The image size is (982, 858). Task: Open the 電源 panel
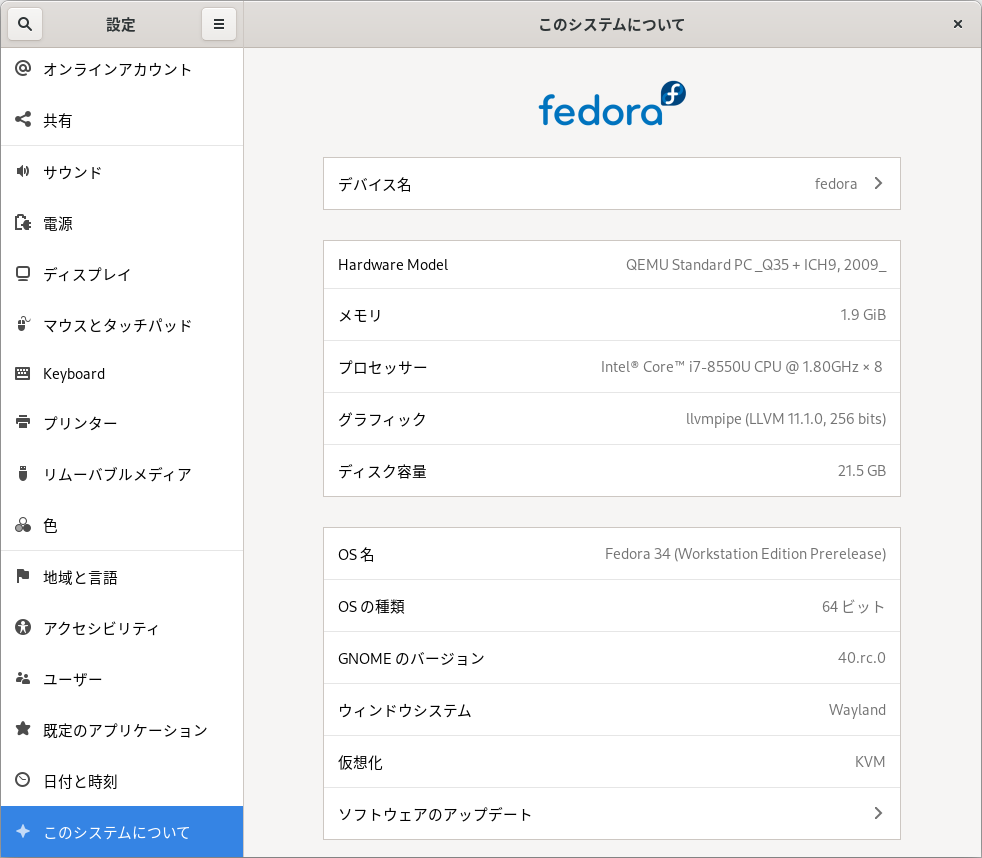point(122,224)
